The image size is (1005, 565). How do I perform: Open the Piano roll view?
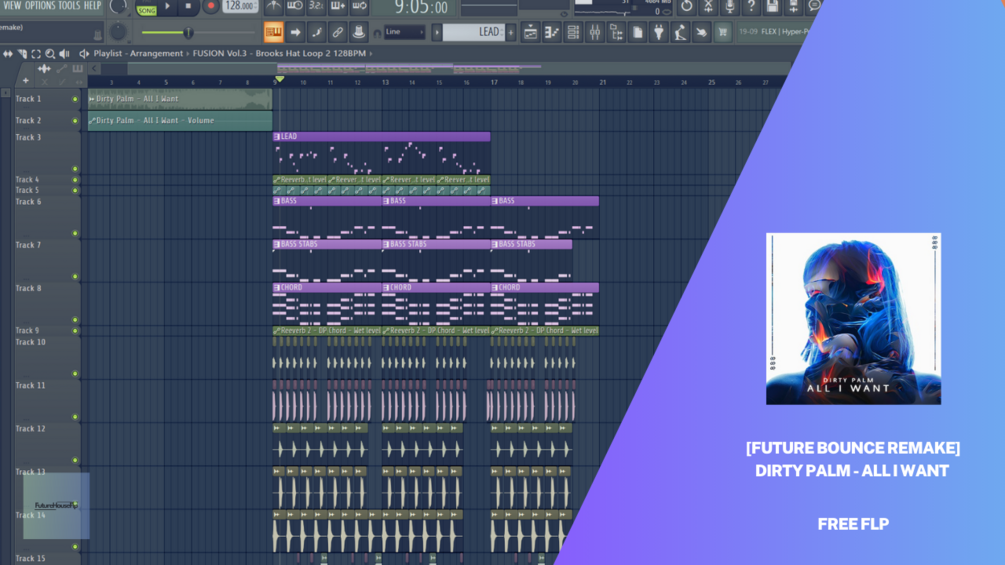click(552, 32)
